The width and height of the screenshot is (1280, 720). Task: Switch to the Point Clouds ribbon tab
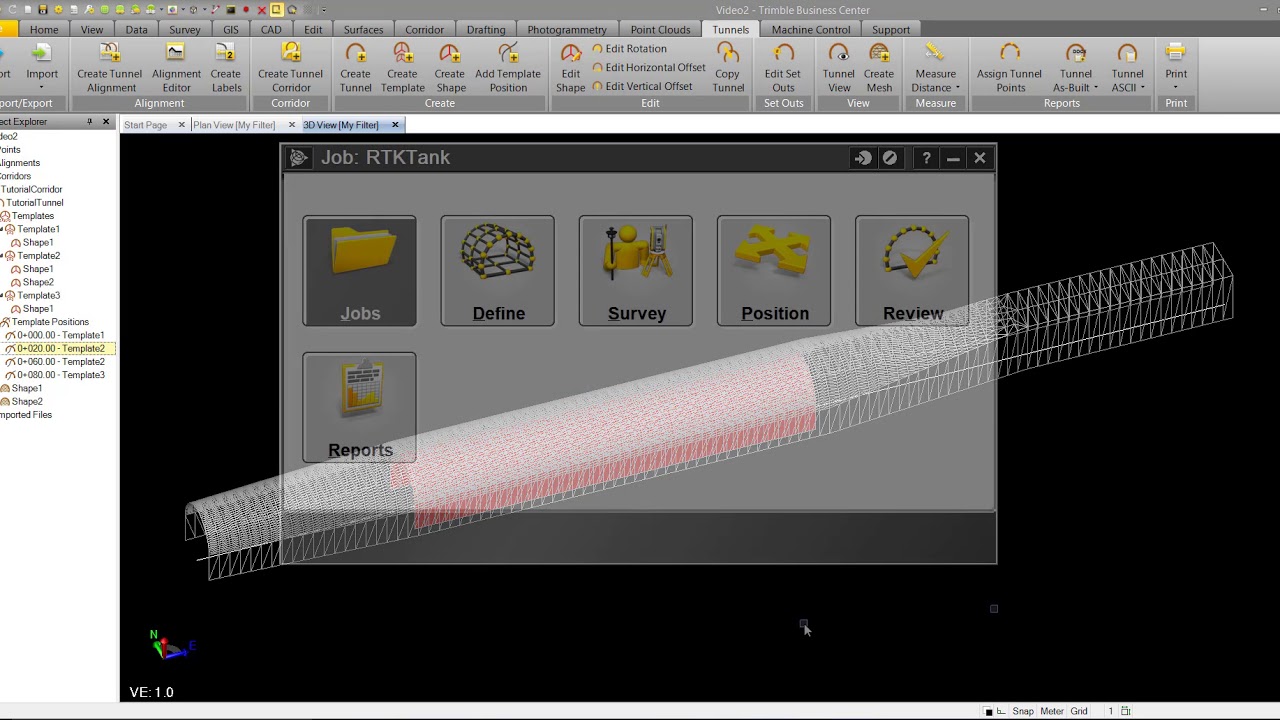point(660,30)
